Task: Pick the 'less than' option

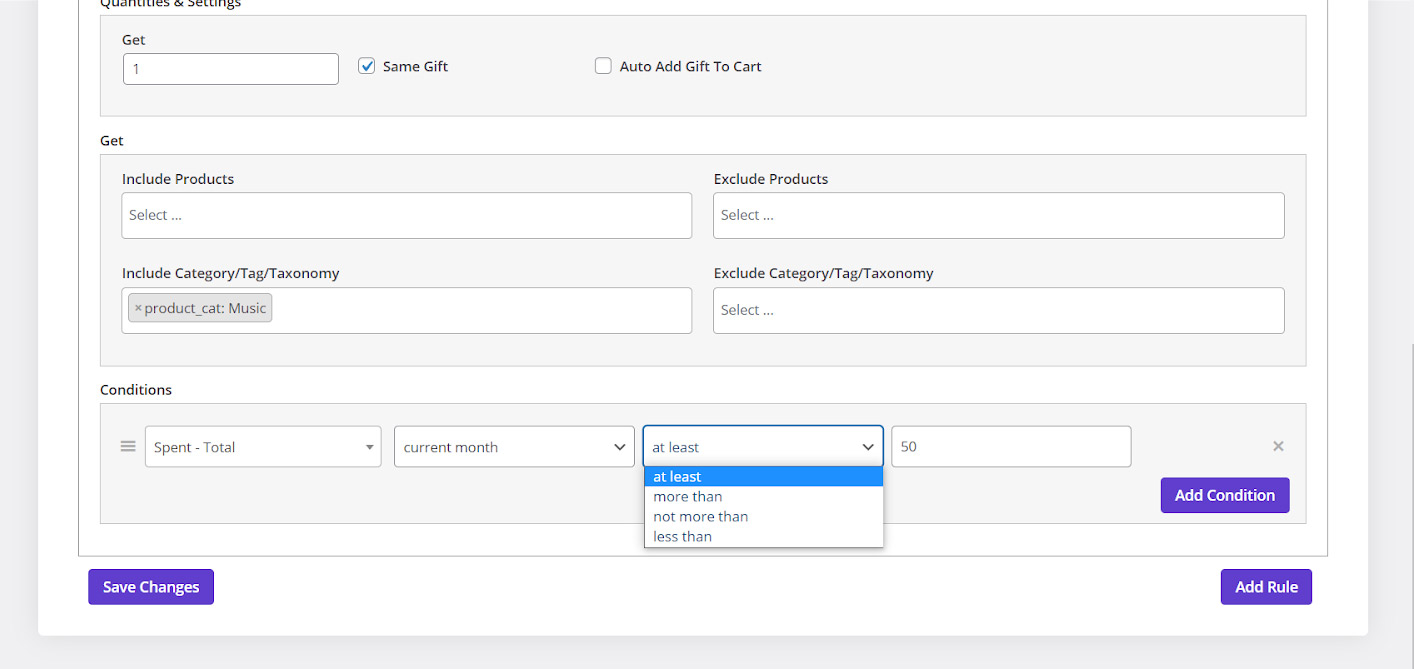Action: click(x=682, y=537)
